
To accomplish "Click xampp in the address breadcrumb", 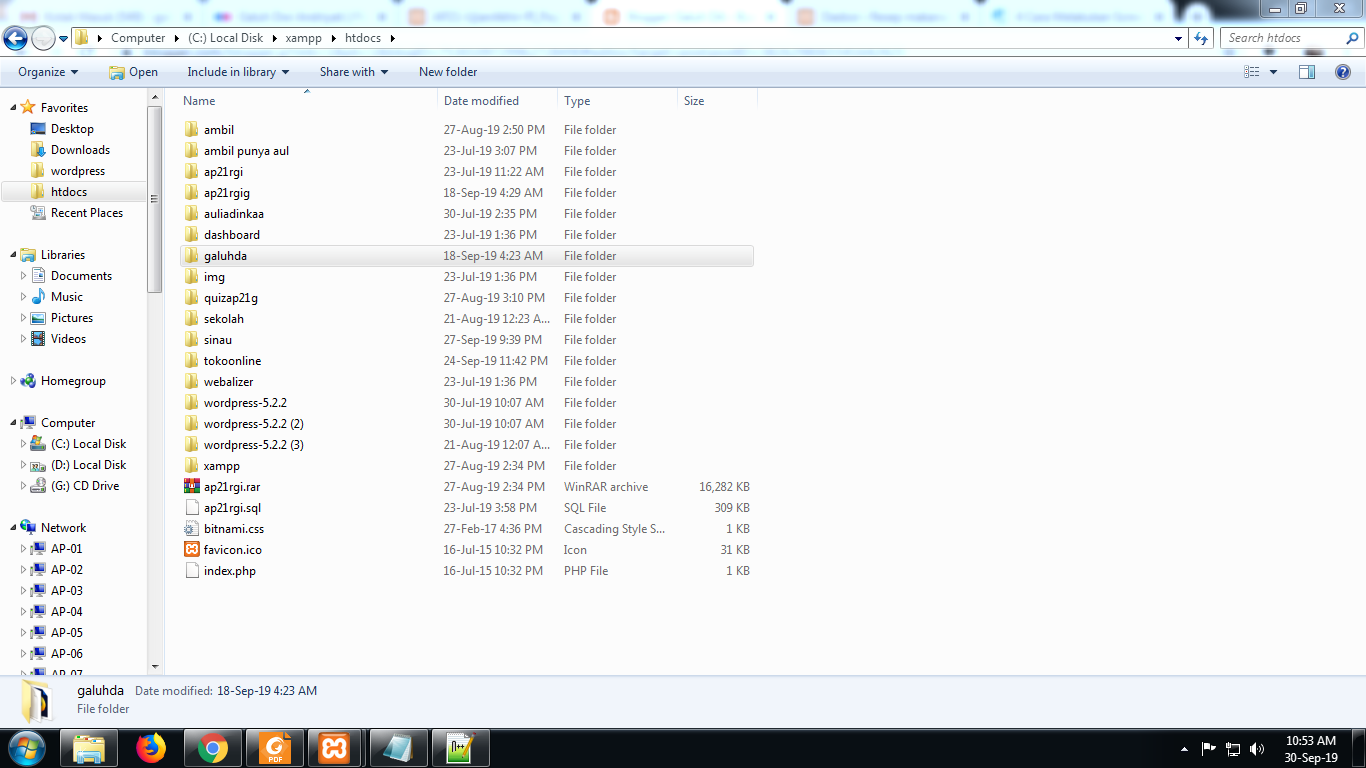I will (x=301, y=38).
